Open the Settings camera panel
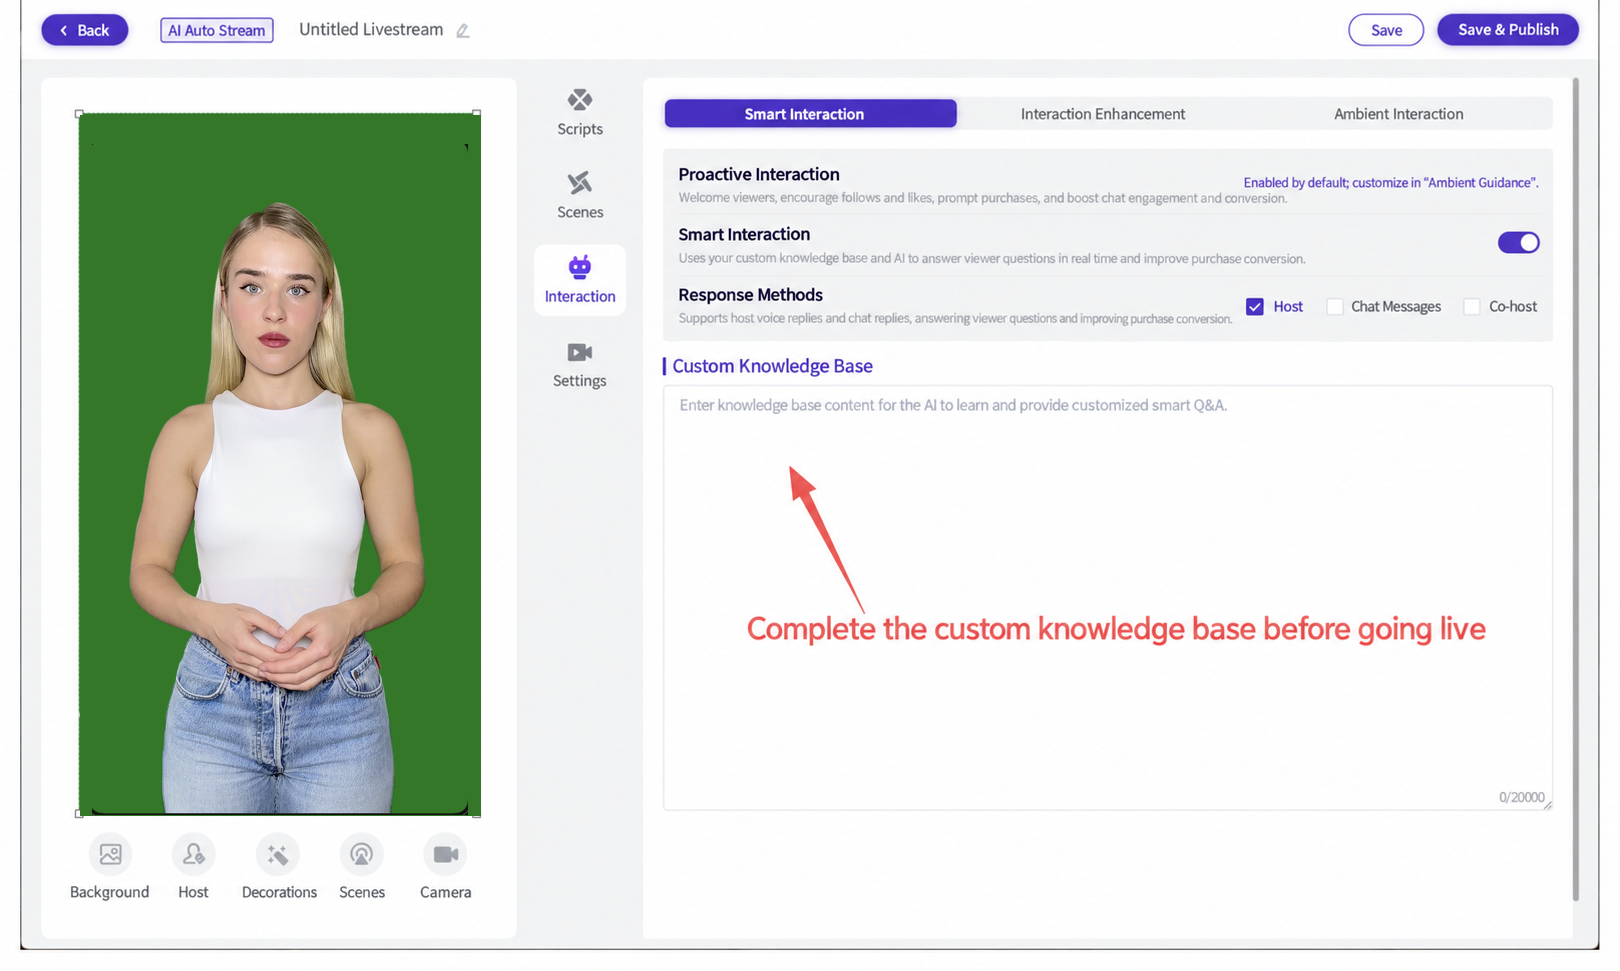The width and height of the screenshot is (1620, 971). click(x=580, y=364)
